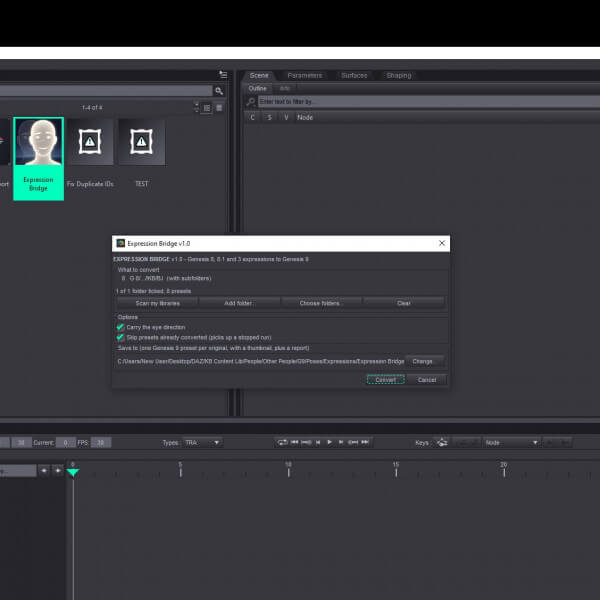Switch to the Shaping tab
Screen dimensions: 600x600
point(399,75)
